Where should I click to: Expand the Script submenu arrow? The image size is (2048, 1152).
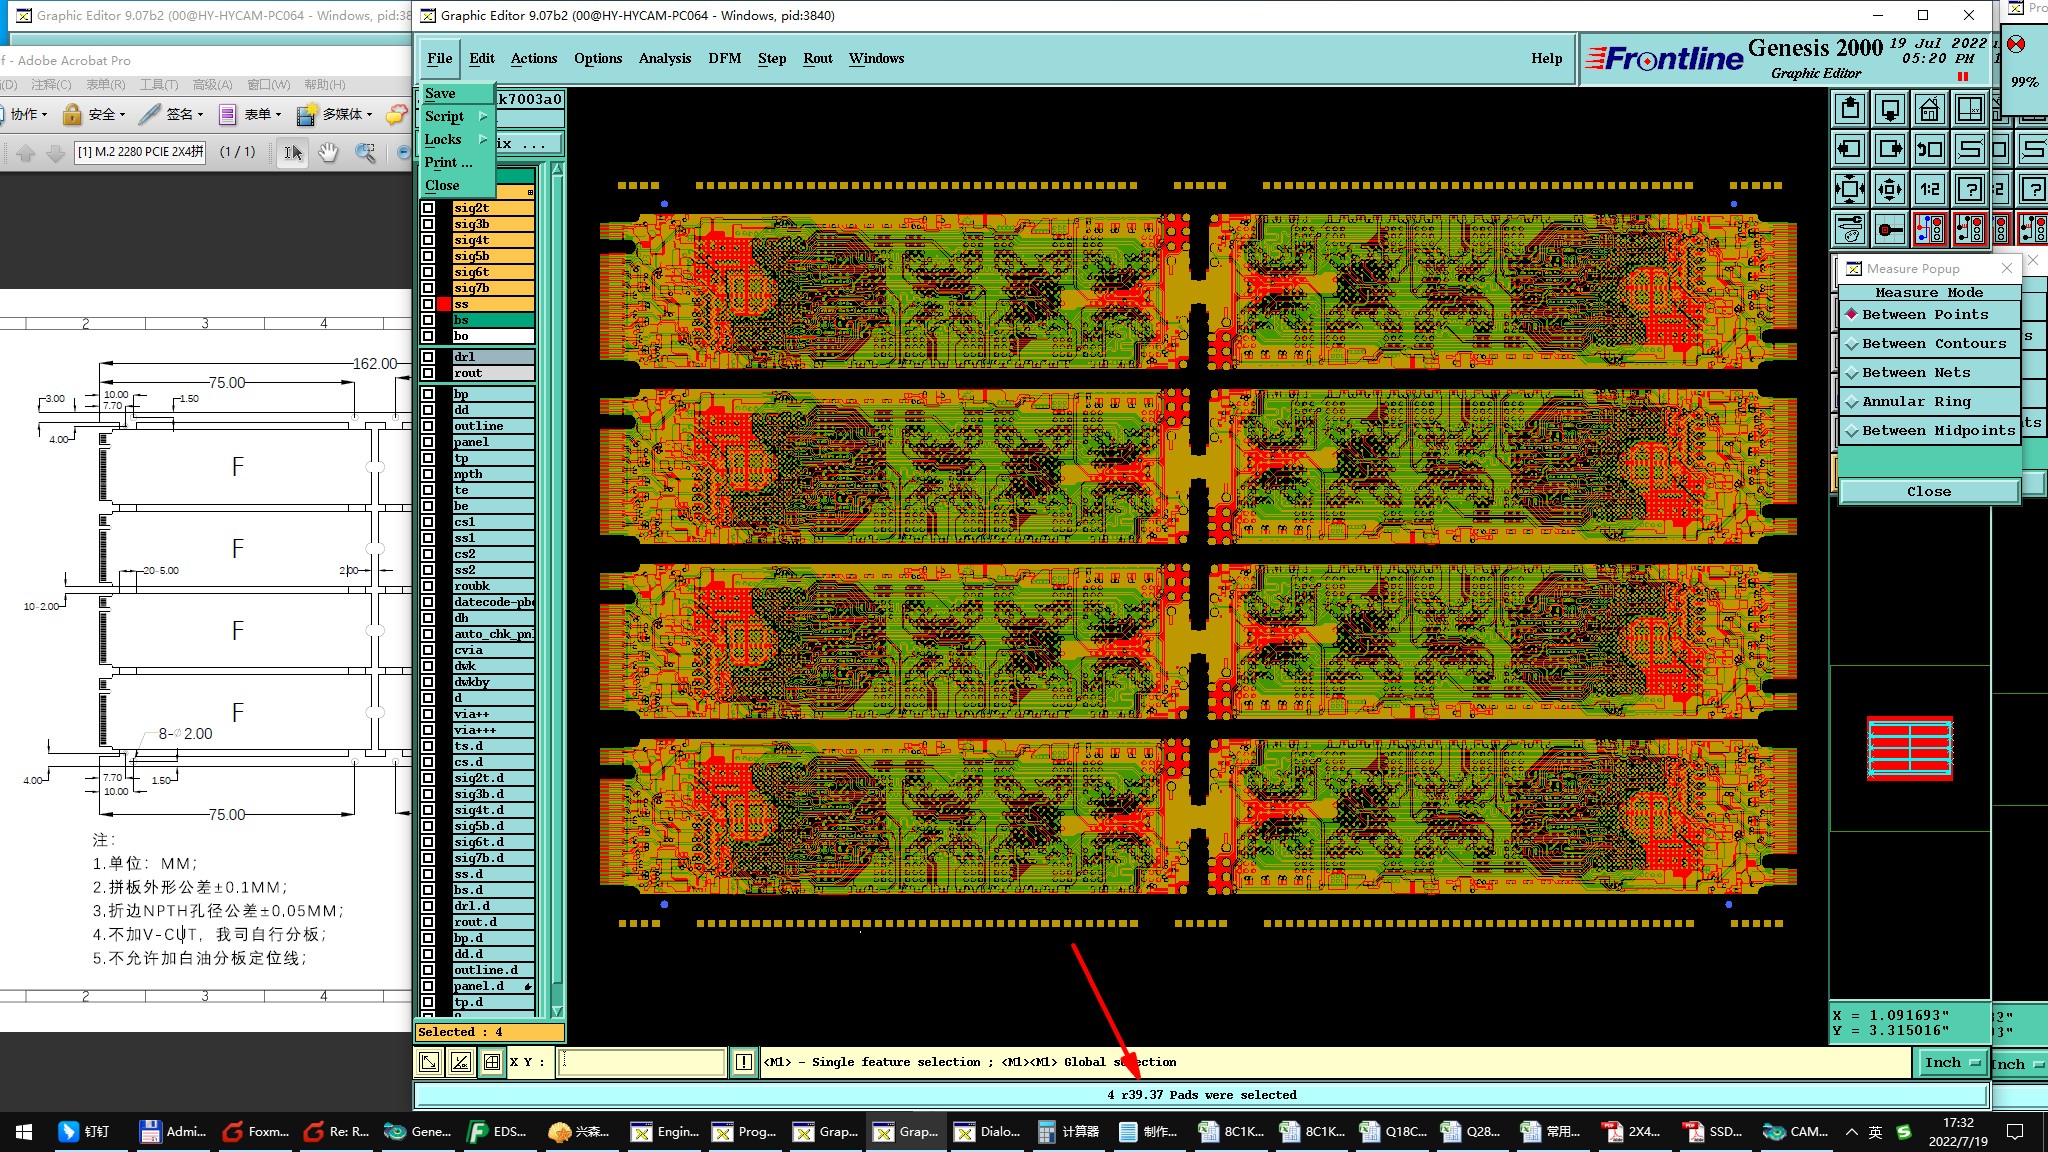[483, 116]
